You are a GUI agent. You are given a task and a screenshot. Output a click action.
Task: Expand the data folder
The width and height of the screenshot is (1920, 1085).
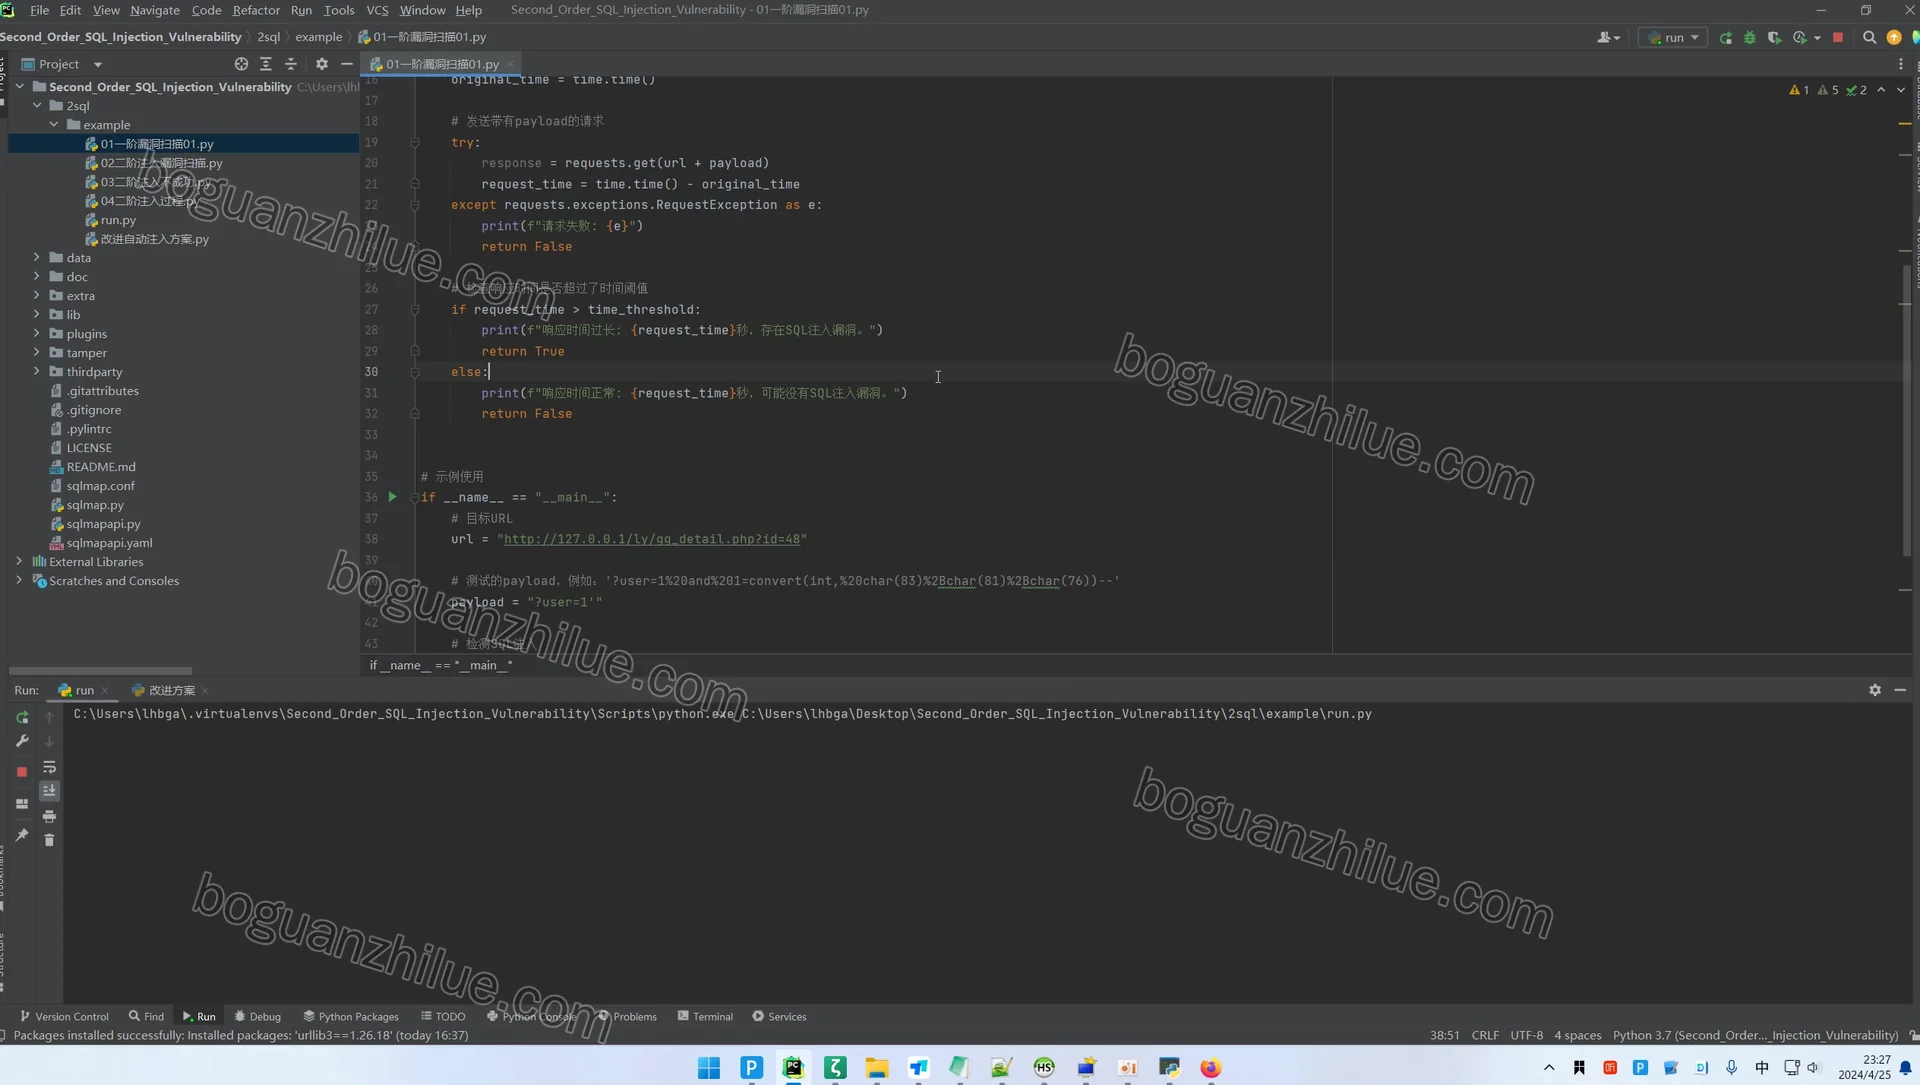pos(37,257)
